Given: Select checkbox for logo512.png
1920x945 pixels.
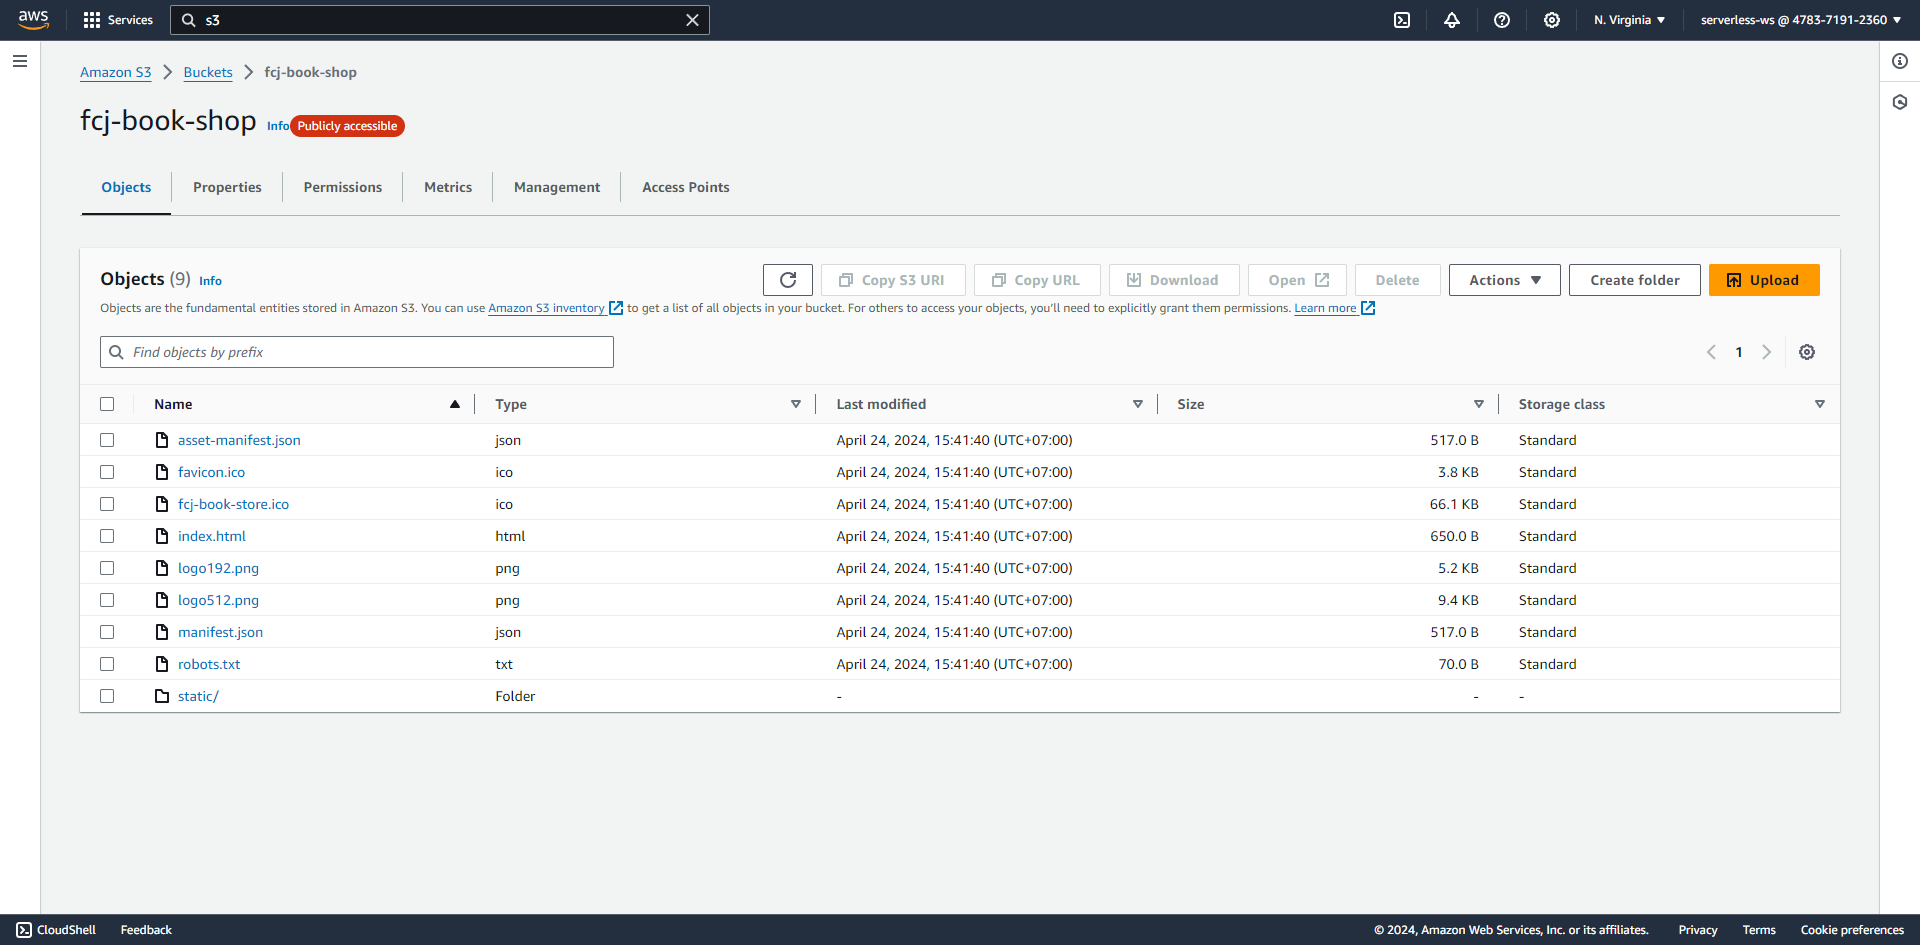Looking at the screenshot, I should click(x=107, y=600).
